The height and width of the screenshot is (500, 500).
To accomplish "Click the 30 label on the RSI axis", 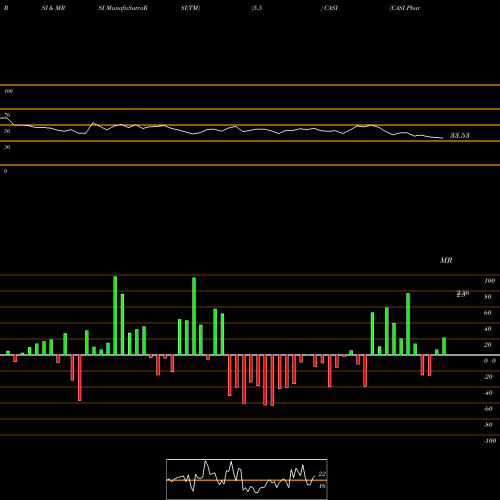I will point(7,147).
